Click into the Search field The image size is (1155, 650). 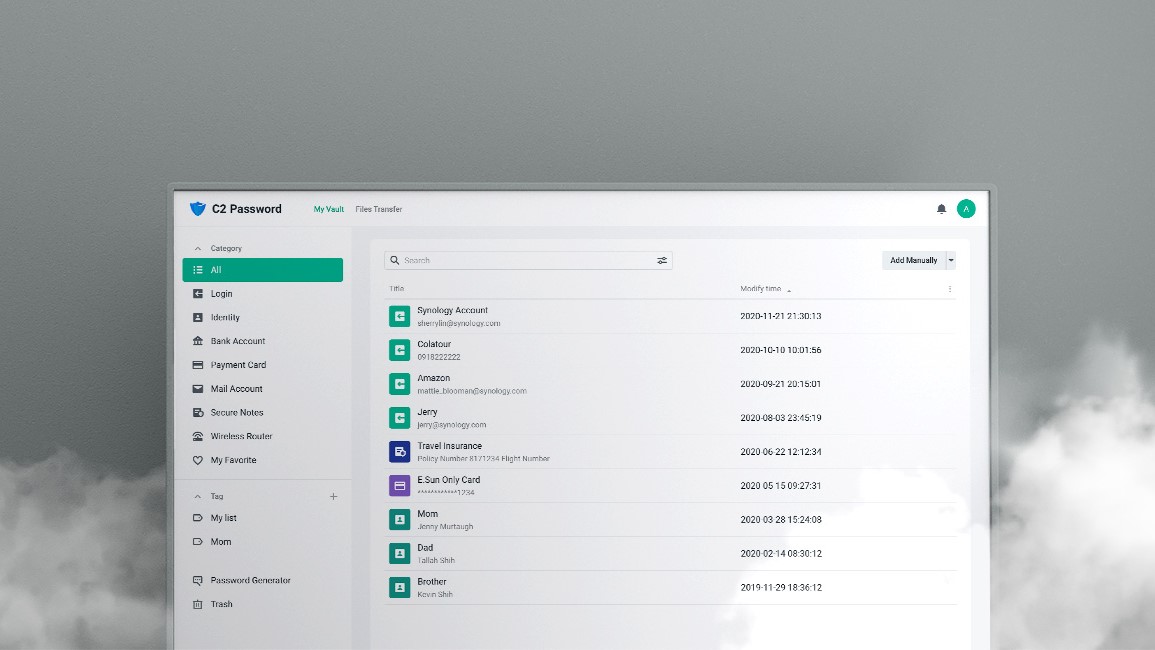tap(528, 260)
